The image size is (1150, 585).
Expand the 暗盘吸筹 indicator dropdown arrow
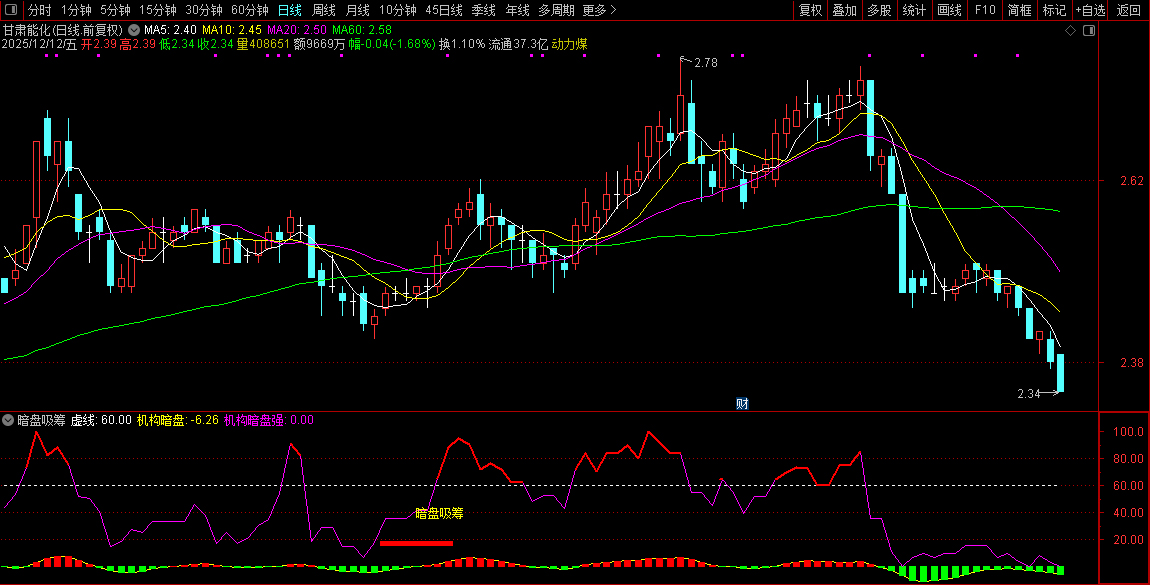coord(9,420)
